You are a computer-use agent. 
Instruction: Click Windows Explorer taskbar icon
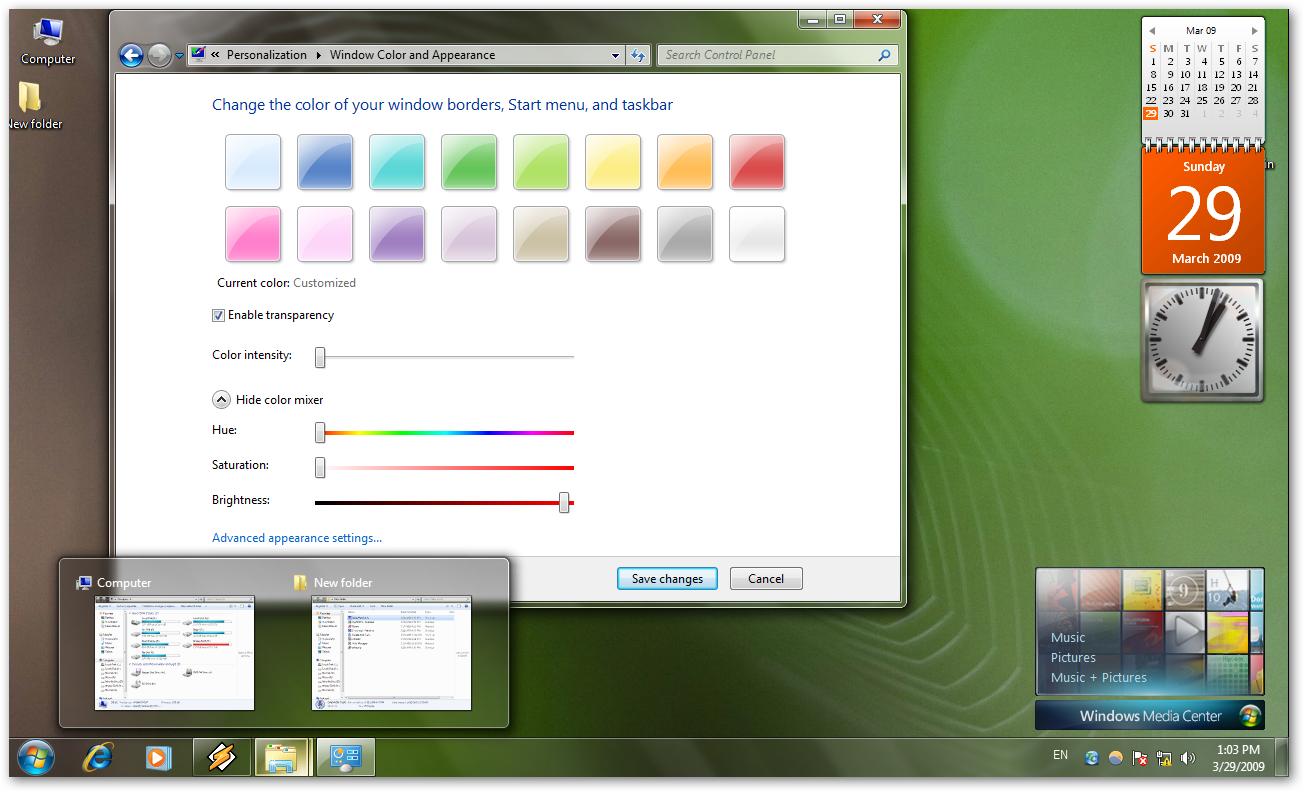tap(283, 758)
